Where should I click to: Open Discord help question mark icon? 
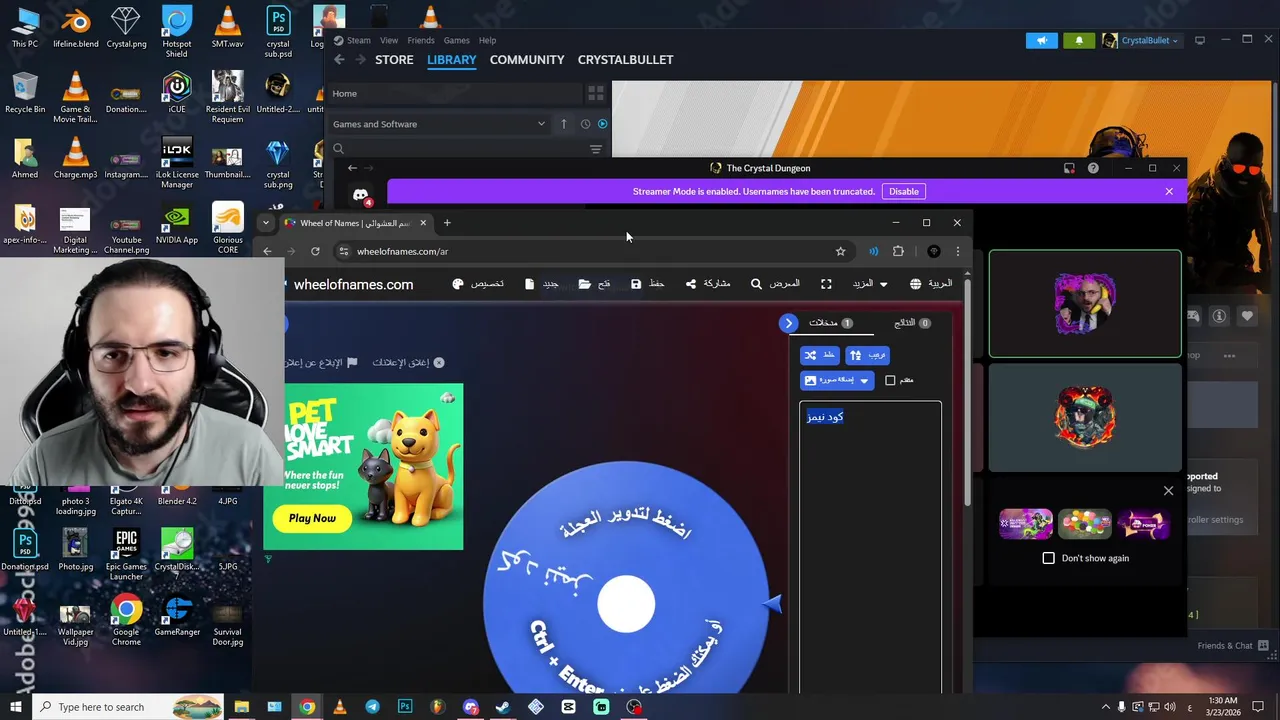pyautogui.click(x=1093, y=168)
